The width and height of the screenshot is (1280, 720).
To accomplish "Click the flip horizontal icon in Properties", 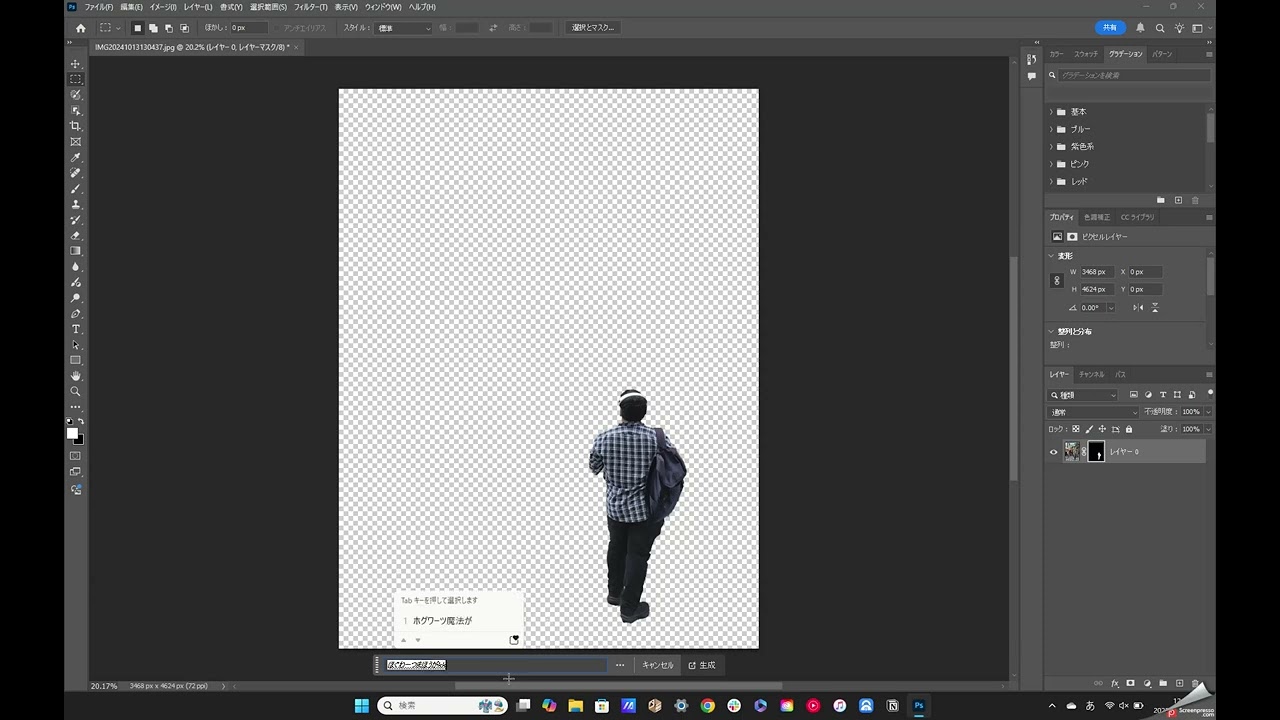I will (1138, 307).
